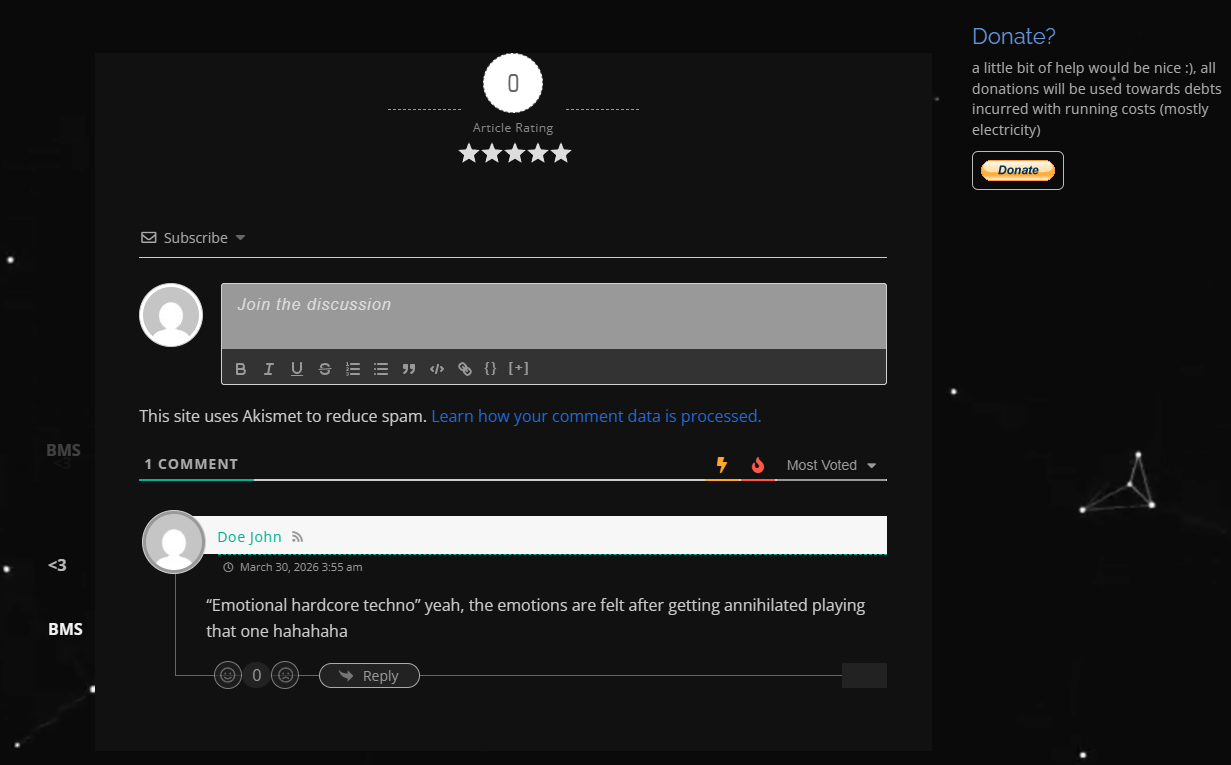Downvote the comment with the sad face
This screenshot has height=765, width=1231.
[x=285, y=676]
